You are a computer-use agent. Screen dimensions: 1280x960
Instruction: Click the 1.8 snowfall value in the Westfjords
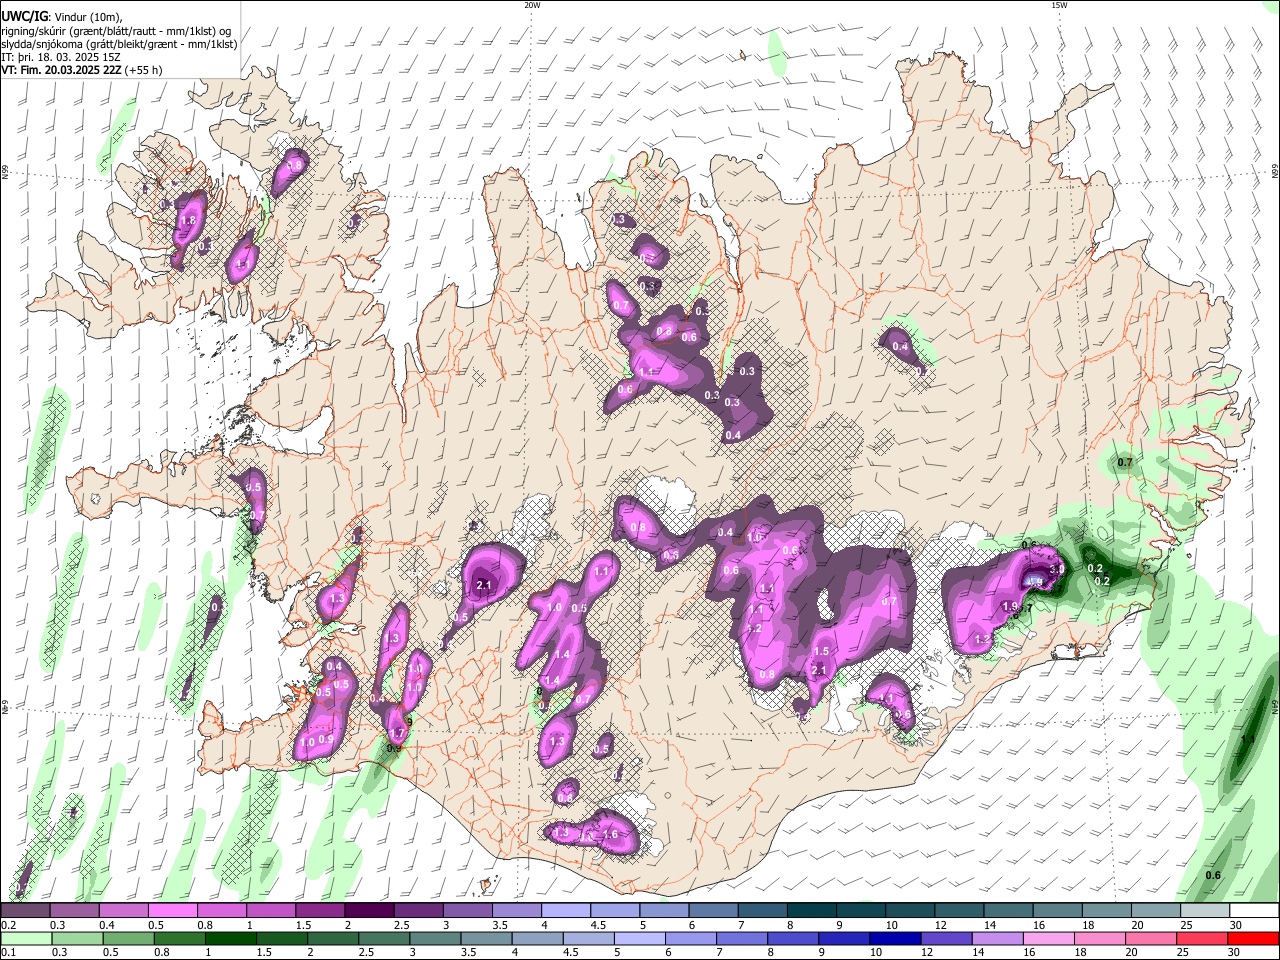[x=188, y=220]
